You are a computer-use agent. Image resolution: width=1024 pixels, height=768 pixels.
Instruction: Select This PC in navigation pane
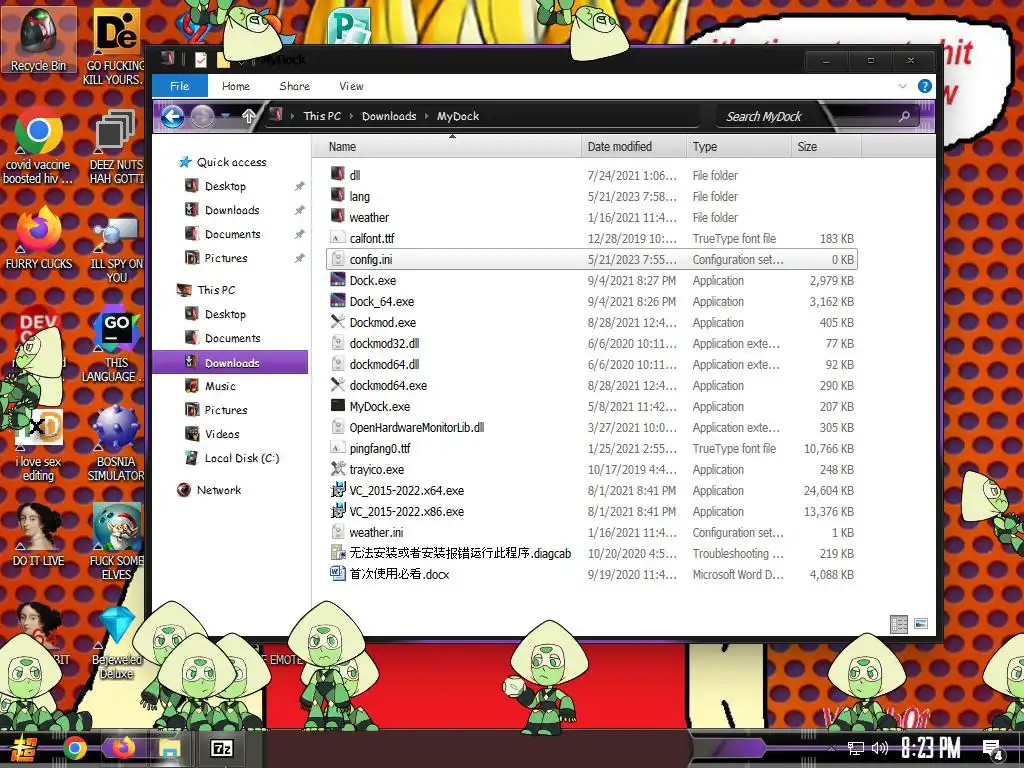[x=216, y=290]
